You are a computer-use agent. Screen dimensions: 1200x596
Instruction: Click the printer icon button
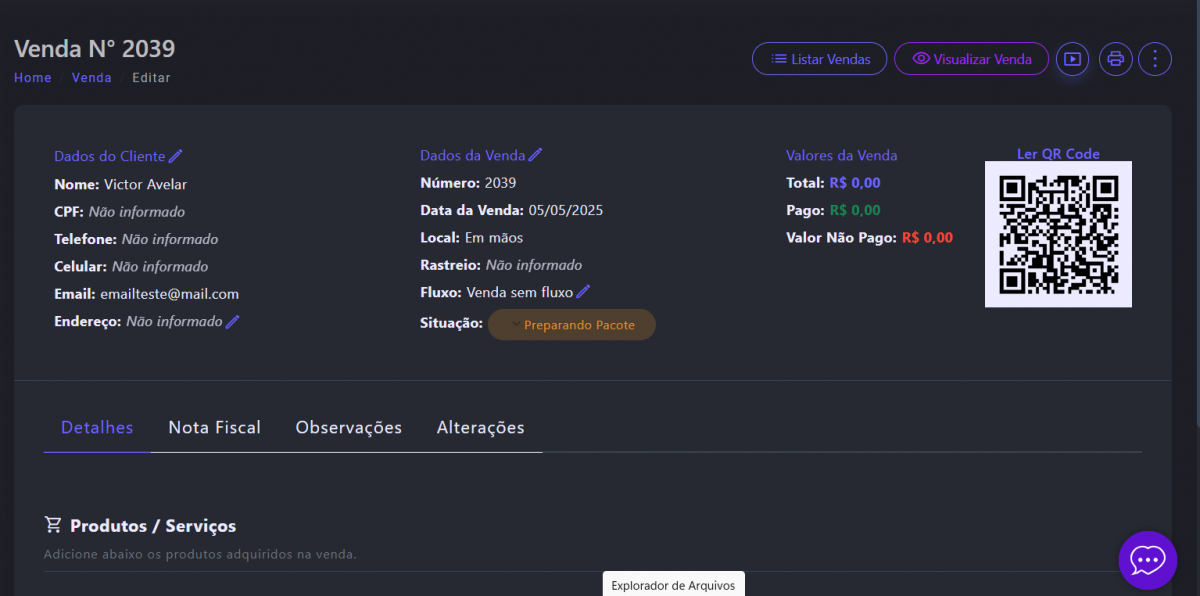1116,59
